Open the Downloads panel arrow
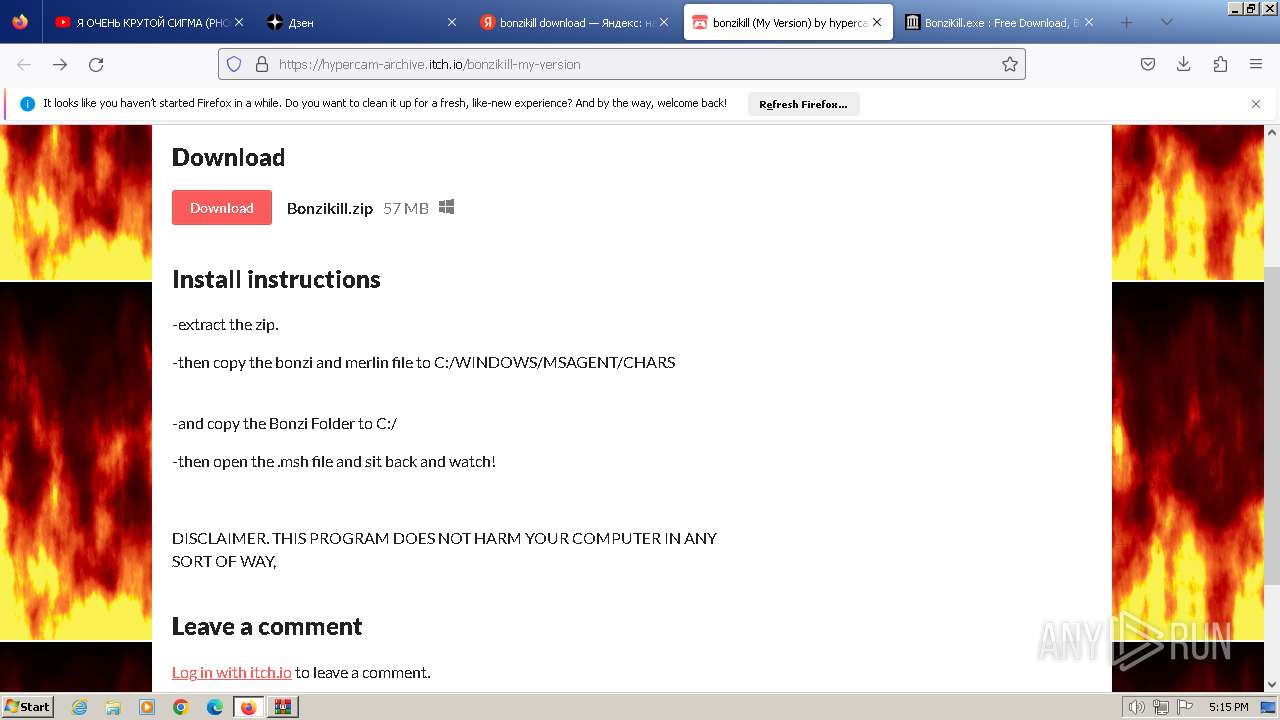Image resolution: width=1280 pixels, height=720 pixels. click(1184, 64)
